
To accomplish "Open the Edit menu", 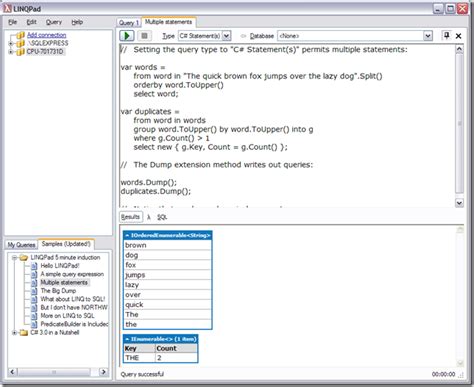I will tap(32, 22).
